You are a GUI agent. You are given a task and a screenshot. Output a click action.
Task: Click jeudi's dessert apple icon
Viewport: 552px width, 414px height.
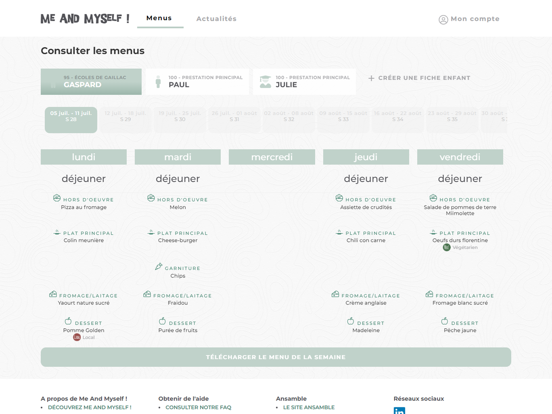pyautogui.click(x=351, y=321)
